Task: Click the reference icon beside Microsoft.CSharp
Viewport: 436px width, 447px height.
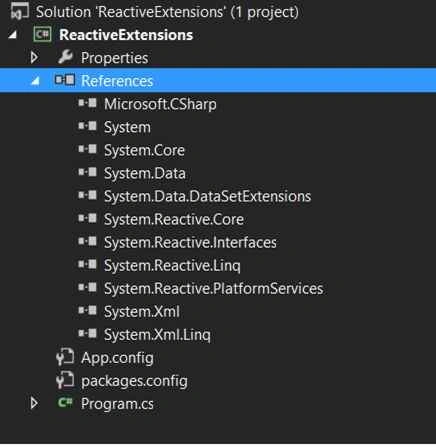Action: pyautogui.click(x=87, y=103)
